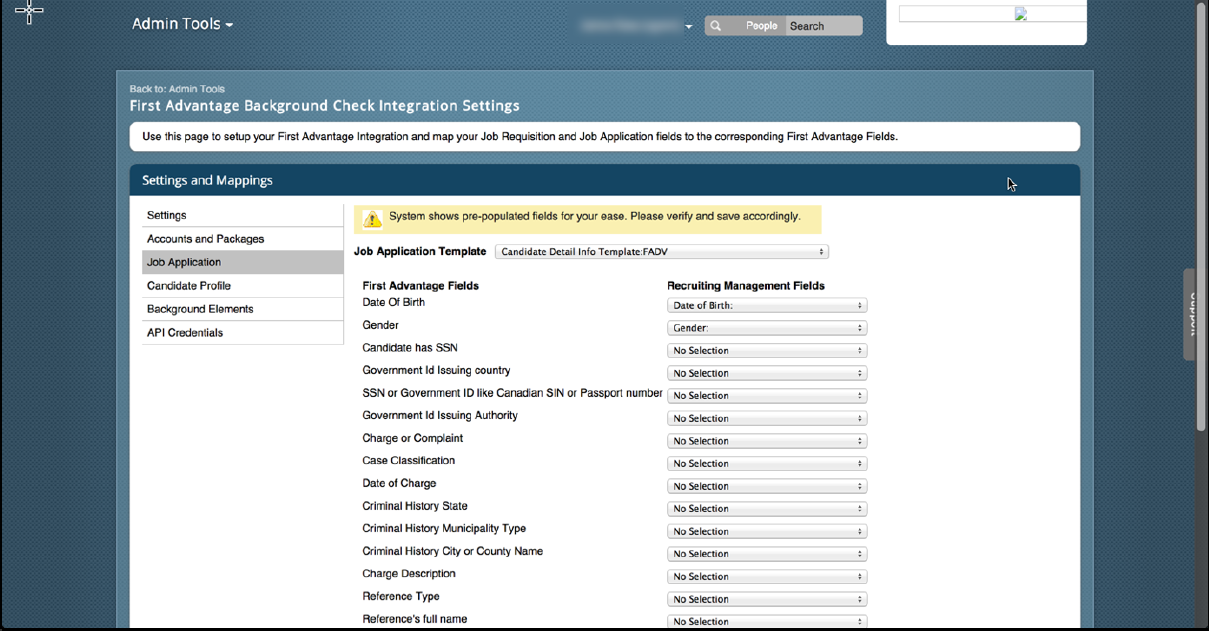Image resolution: width=1209 pixels, height=633 pixels.
Task: Click the First Advantage integration page title
Action: (325, 105)
